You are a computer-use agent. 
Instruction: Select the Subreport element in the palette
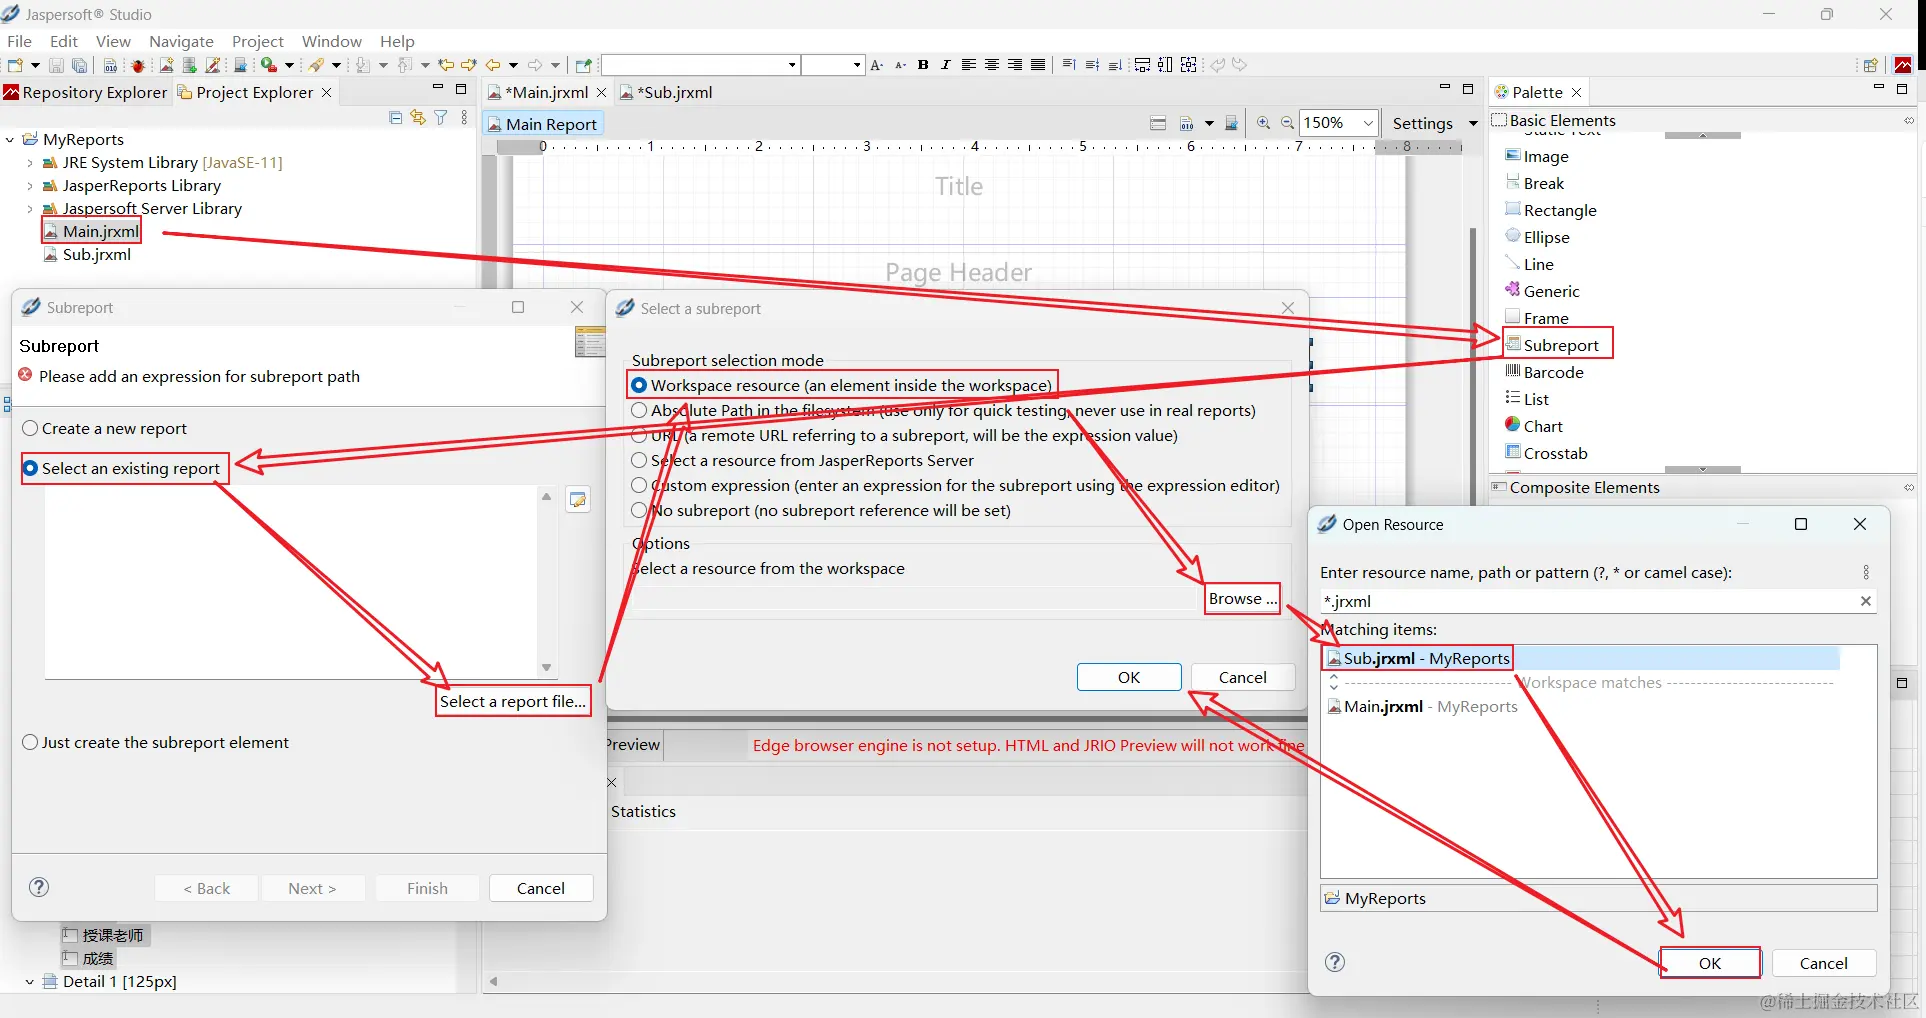1553,346
